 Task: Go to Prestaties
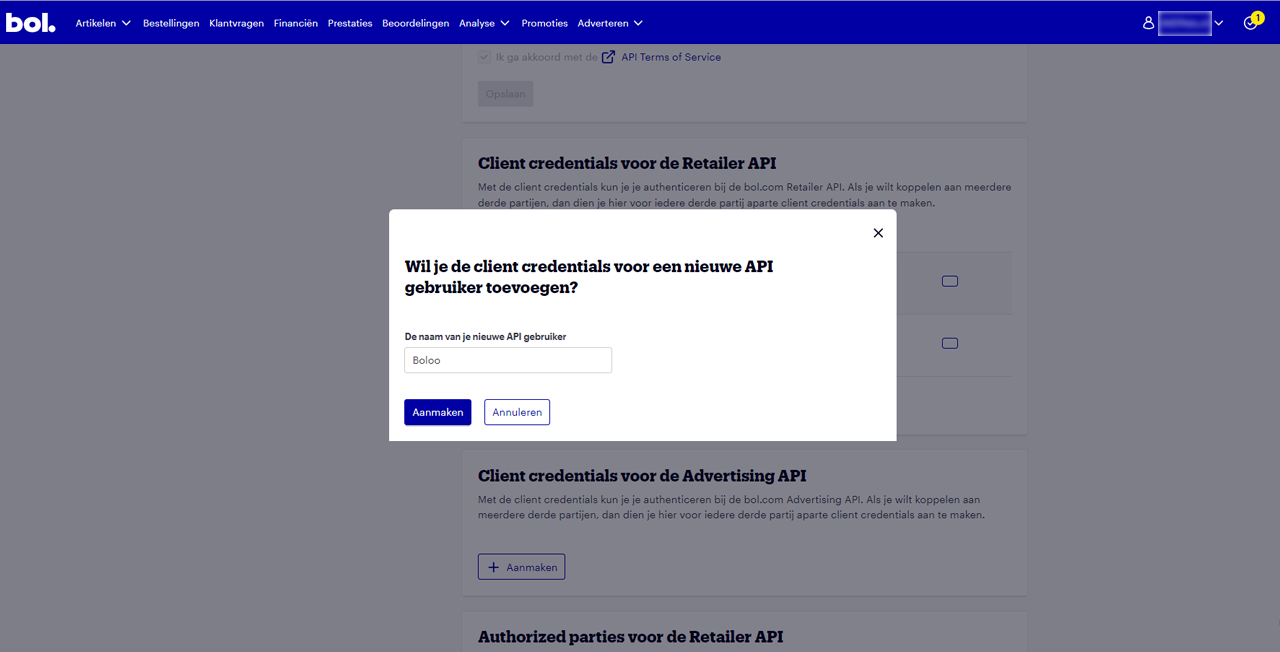coord(350,23)
